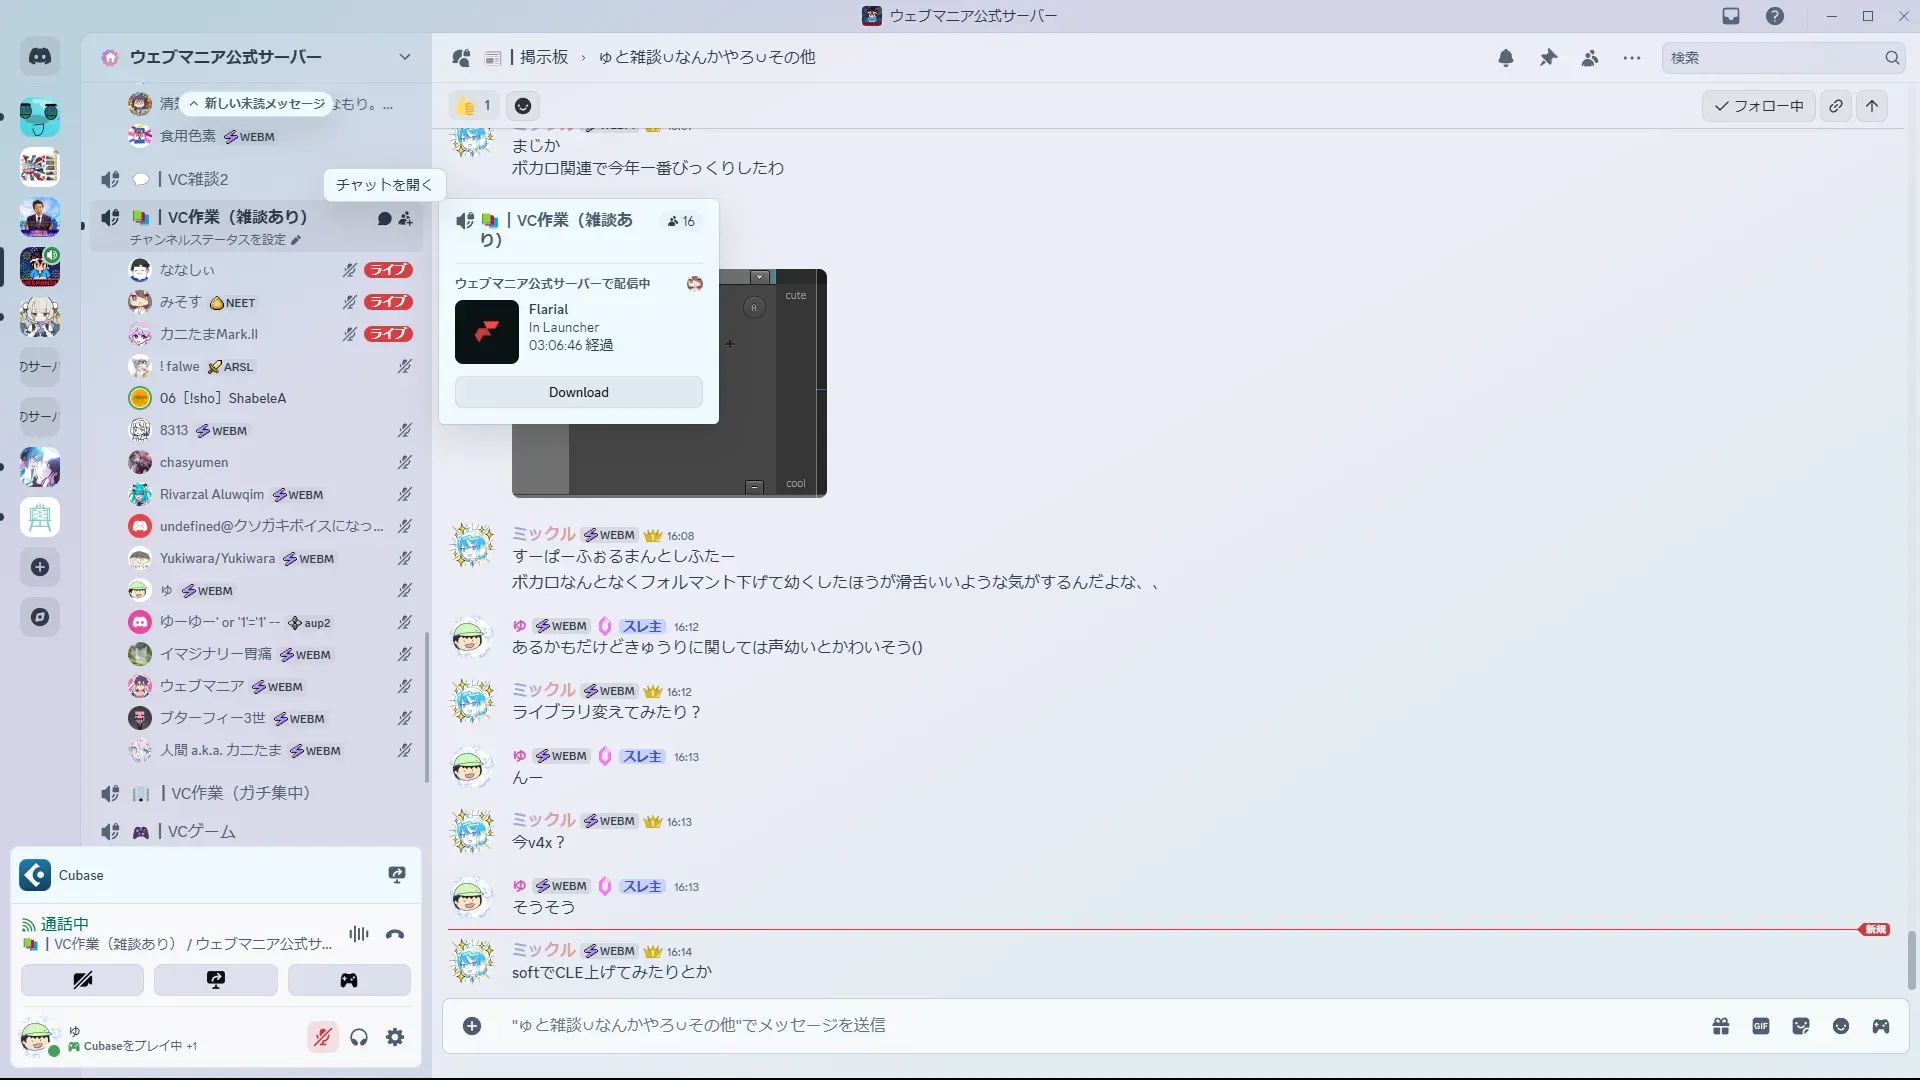Open add reaction smiley next to thumbs up
Viewport: 1920px width, 1080px height.
click(x=523, y=106)
